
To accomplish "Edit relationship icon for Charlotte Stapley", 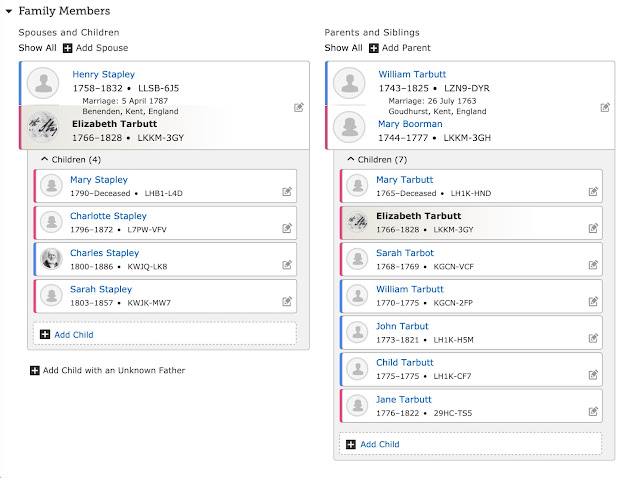I will click(287, 228).
